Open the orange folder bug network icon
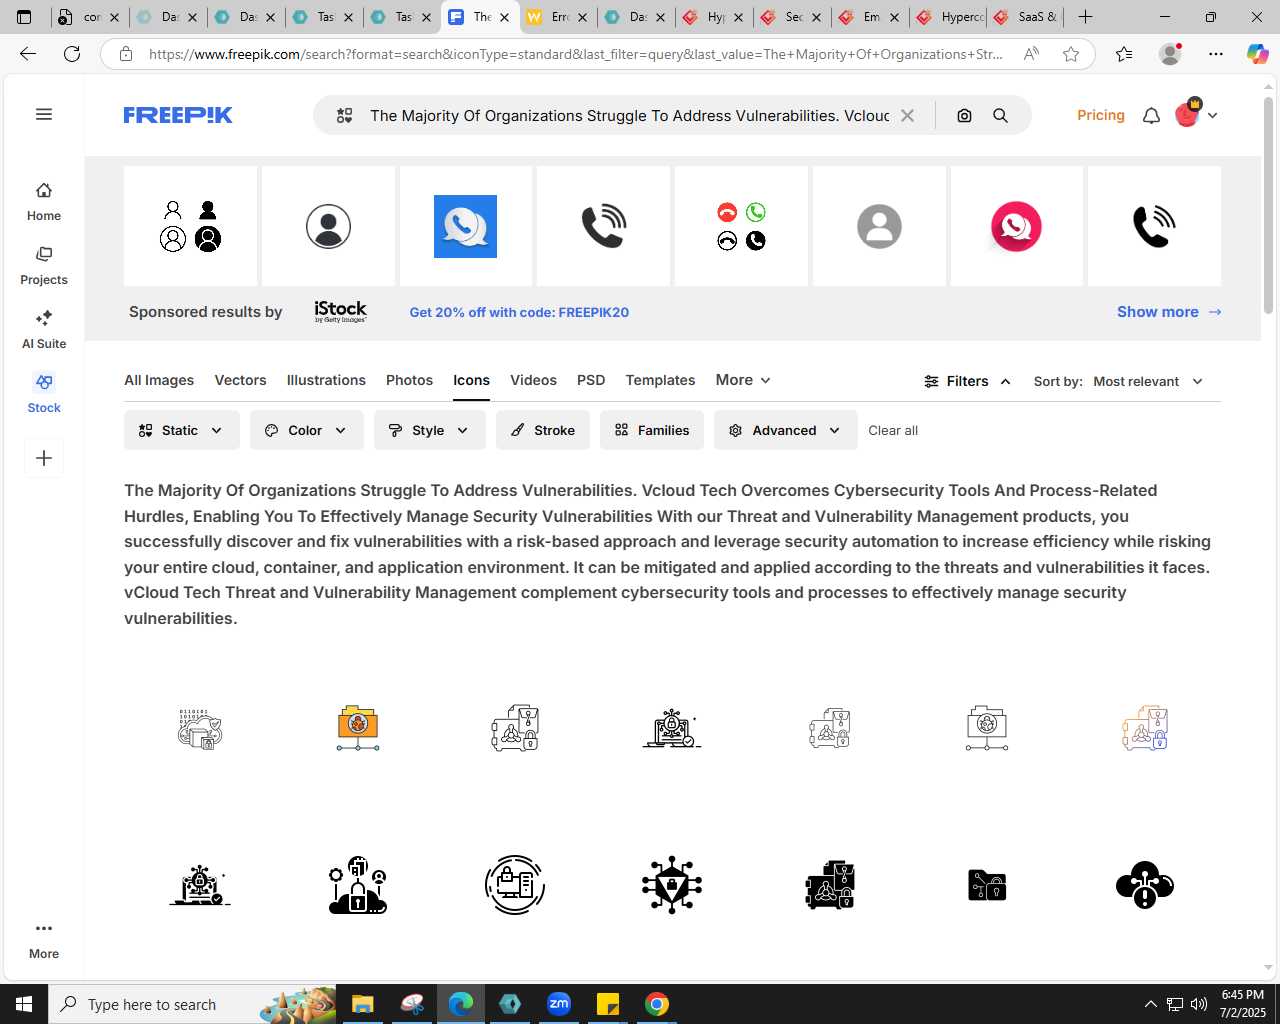The image size is (1280, 1024). (x=358, y=728)
